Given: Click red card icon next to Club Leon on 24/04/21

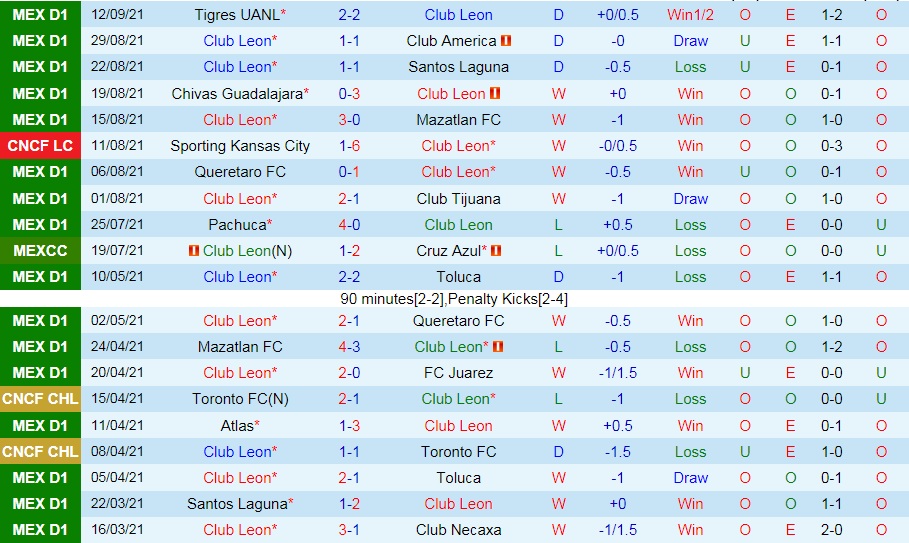Looking at the screenshot, I should click(x=498, y=347).
